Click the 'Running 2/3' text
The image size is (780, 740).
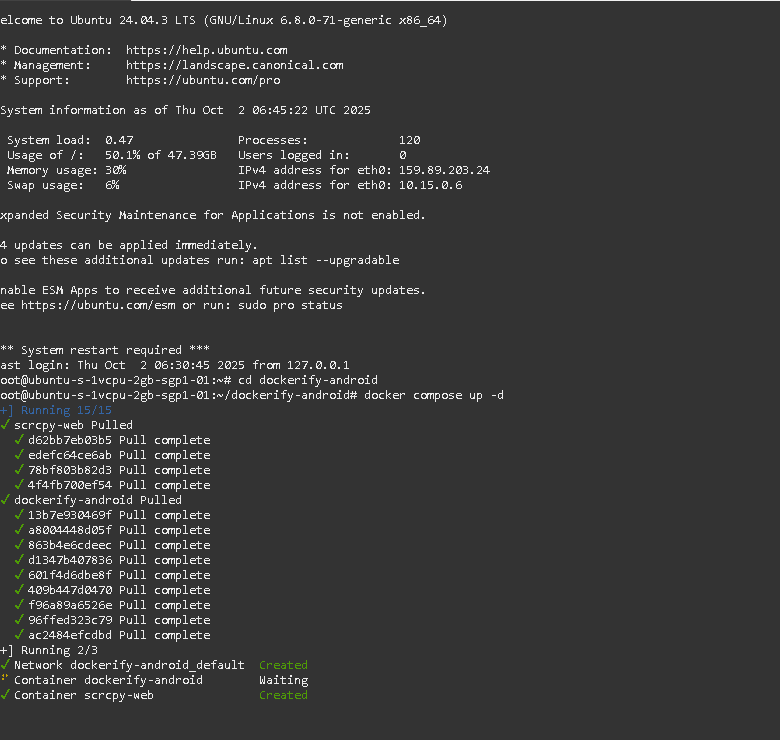[59, 650]
